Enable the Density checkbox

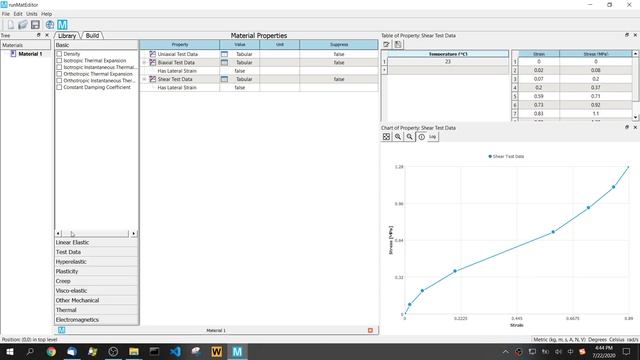59,54
